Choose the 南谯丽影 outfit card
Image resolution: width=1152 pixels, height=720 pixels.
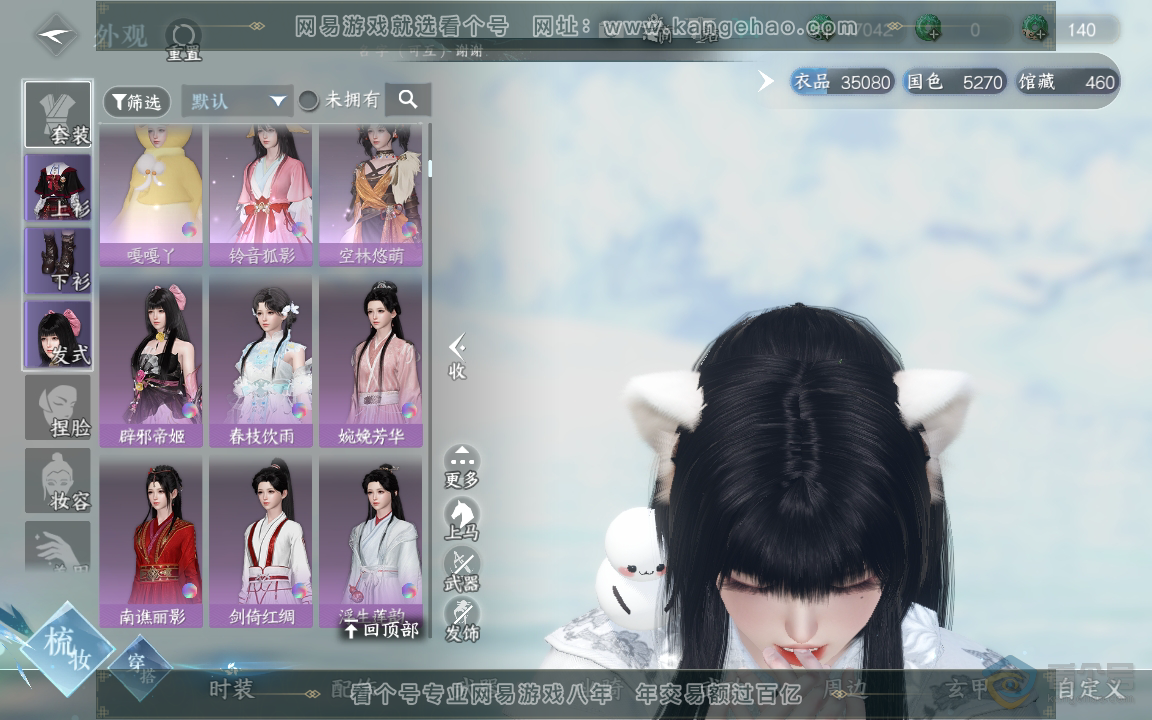click(151, 542)
